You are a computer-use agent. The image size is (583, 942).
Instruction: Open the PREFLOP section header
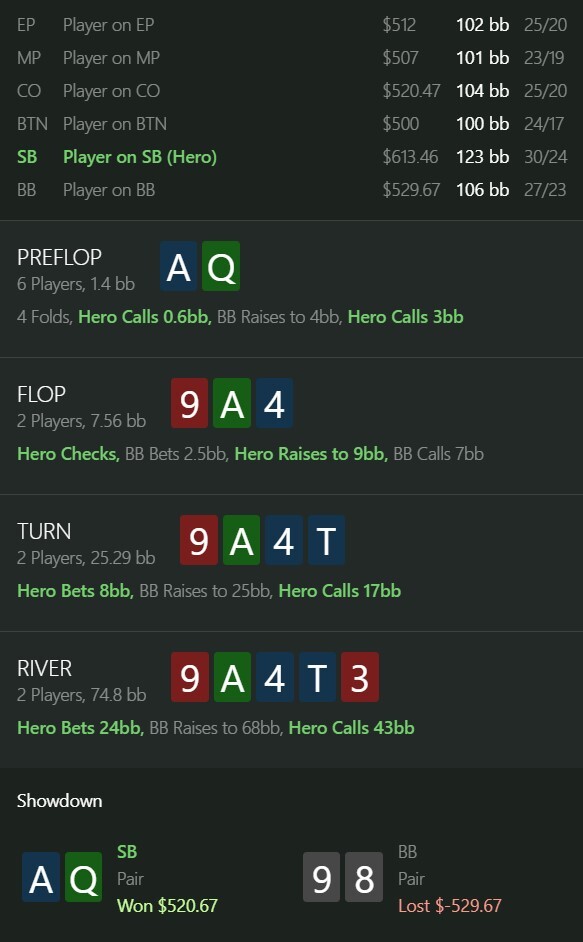coord(59,257)
